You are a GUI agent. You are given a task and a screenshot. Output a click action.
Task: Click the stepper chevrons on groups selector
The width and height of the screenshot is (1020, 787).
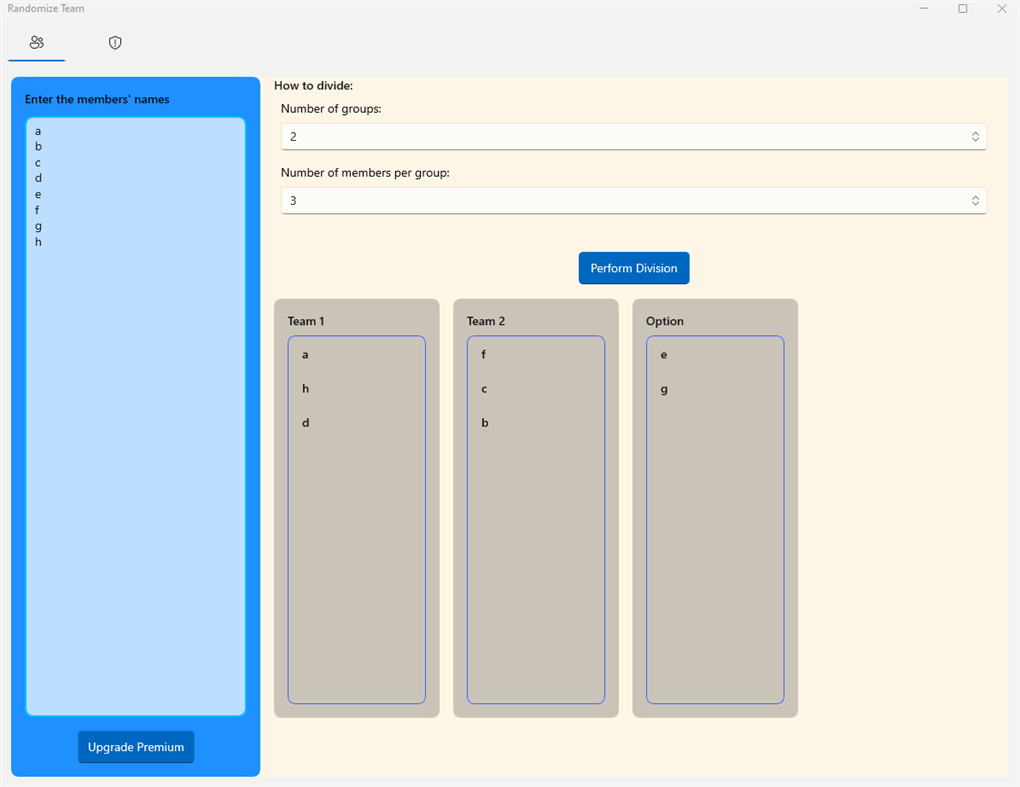[973, 136]
